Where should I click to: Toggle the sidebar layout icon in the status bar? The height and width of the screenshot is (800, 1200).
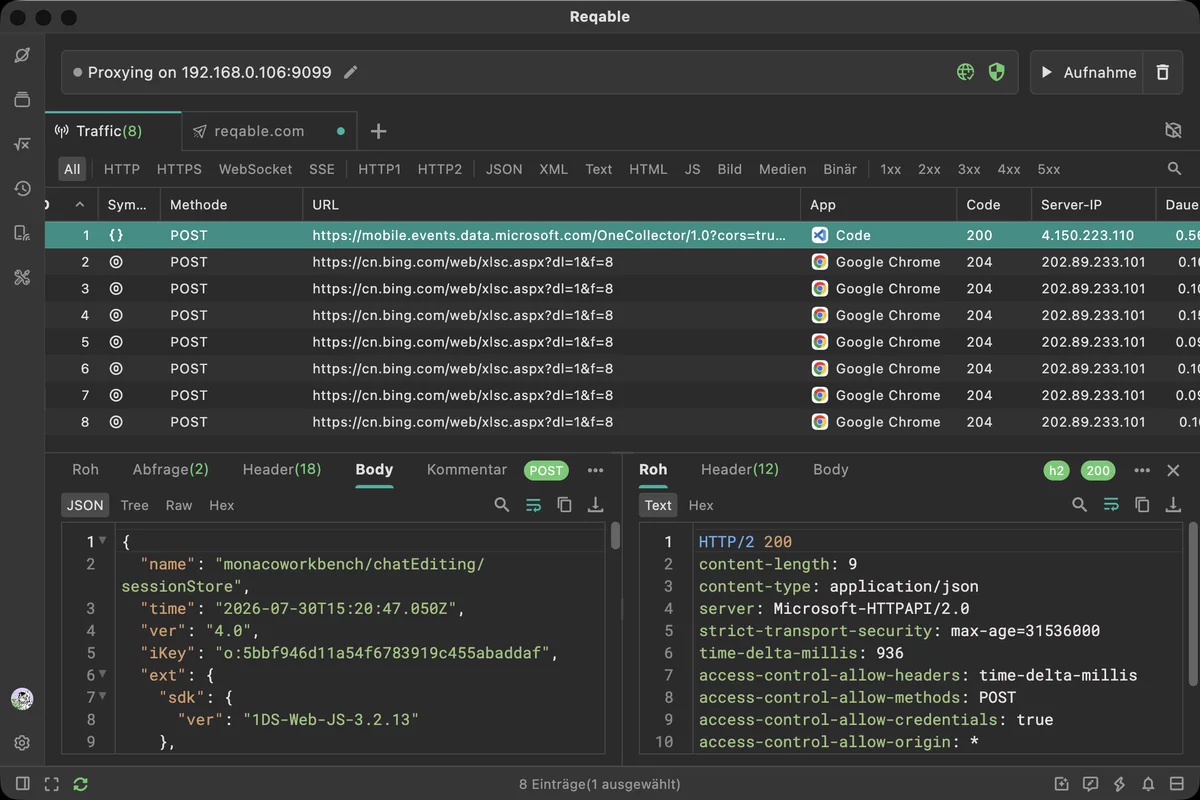tap(22, 784)
